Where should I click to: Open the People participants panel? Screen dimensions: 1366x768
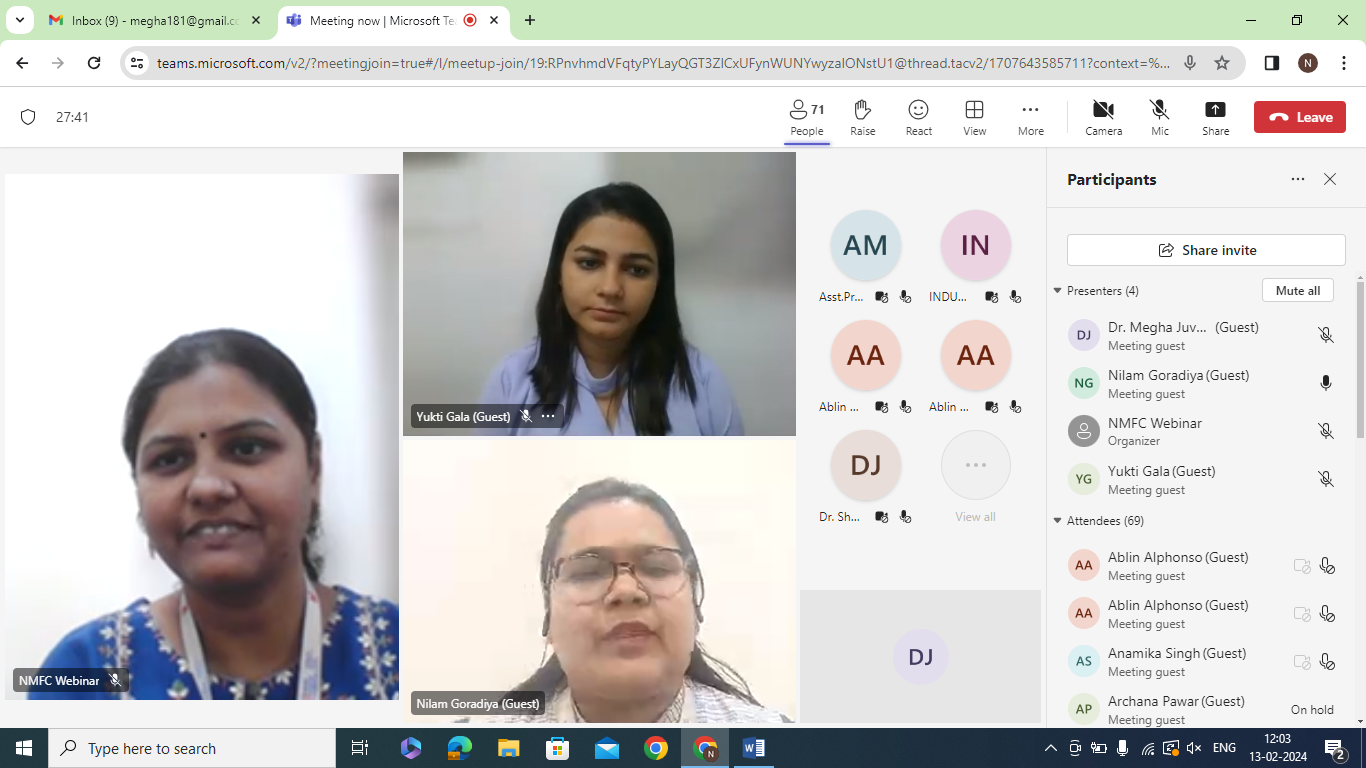pos(806,117)
